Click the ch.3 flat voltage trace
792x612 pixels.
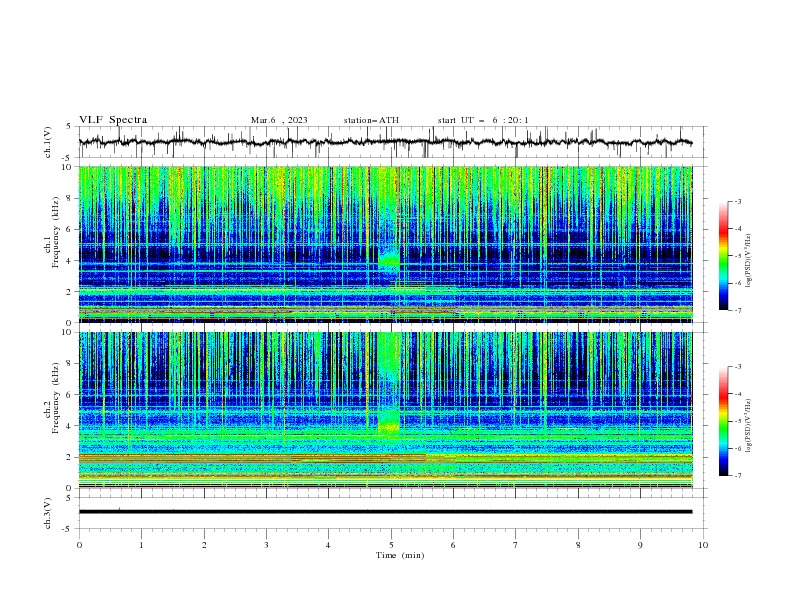pyautogui.click(x=385, y=512)
